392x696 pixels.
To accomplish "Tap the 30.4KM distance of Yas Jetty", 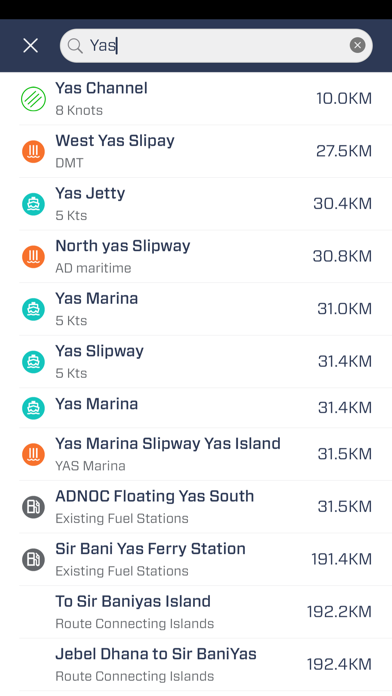I will click(x=342, y=204).
